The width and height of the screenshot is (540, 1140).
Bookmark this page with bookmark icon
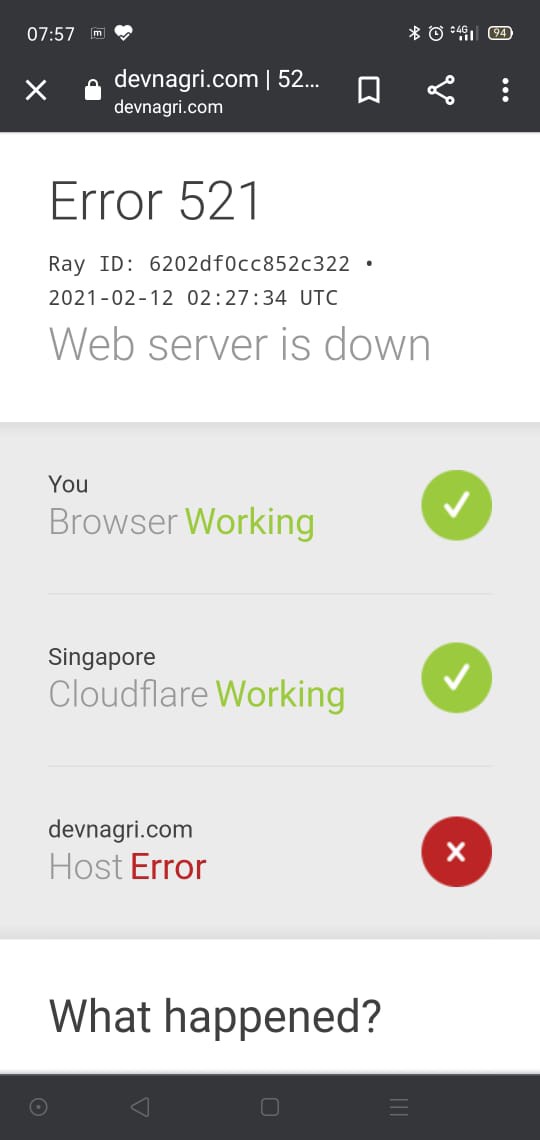pyautogui.click(x=368, y=91)
